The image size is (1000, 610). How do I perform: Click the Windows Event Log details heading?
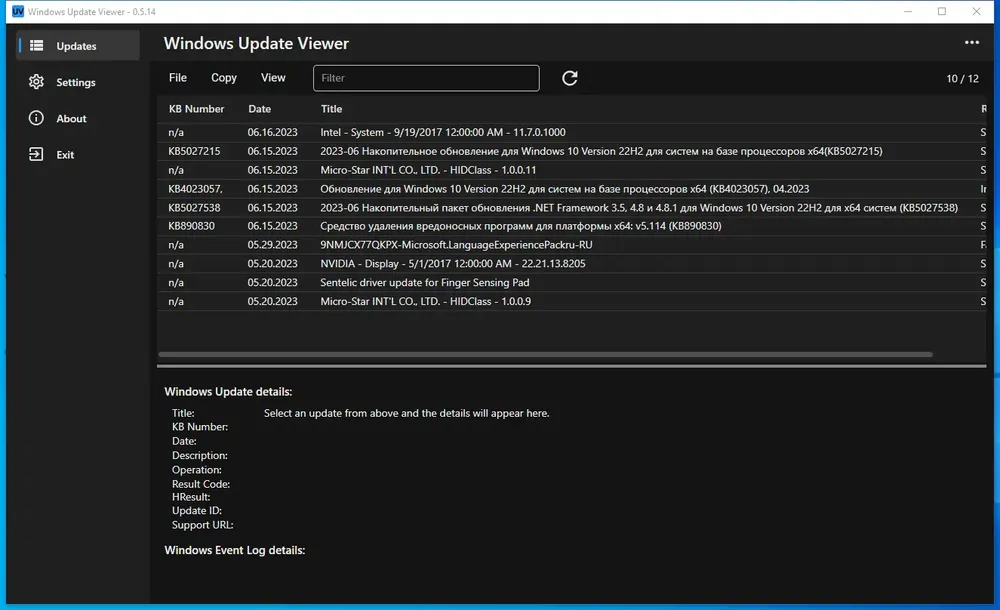(235, 550)
